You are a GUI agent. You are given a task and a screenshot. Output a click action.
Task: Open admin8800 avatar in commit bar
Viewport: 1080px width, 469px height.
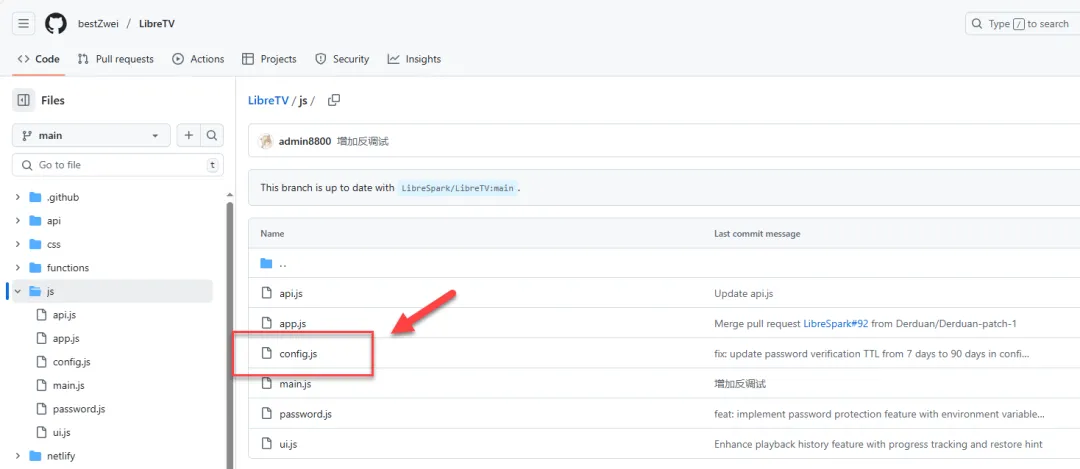(x=266, y=142)
